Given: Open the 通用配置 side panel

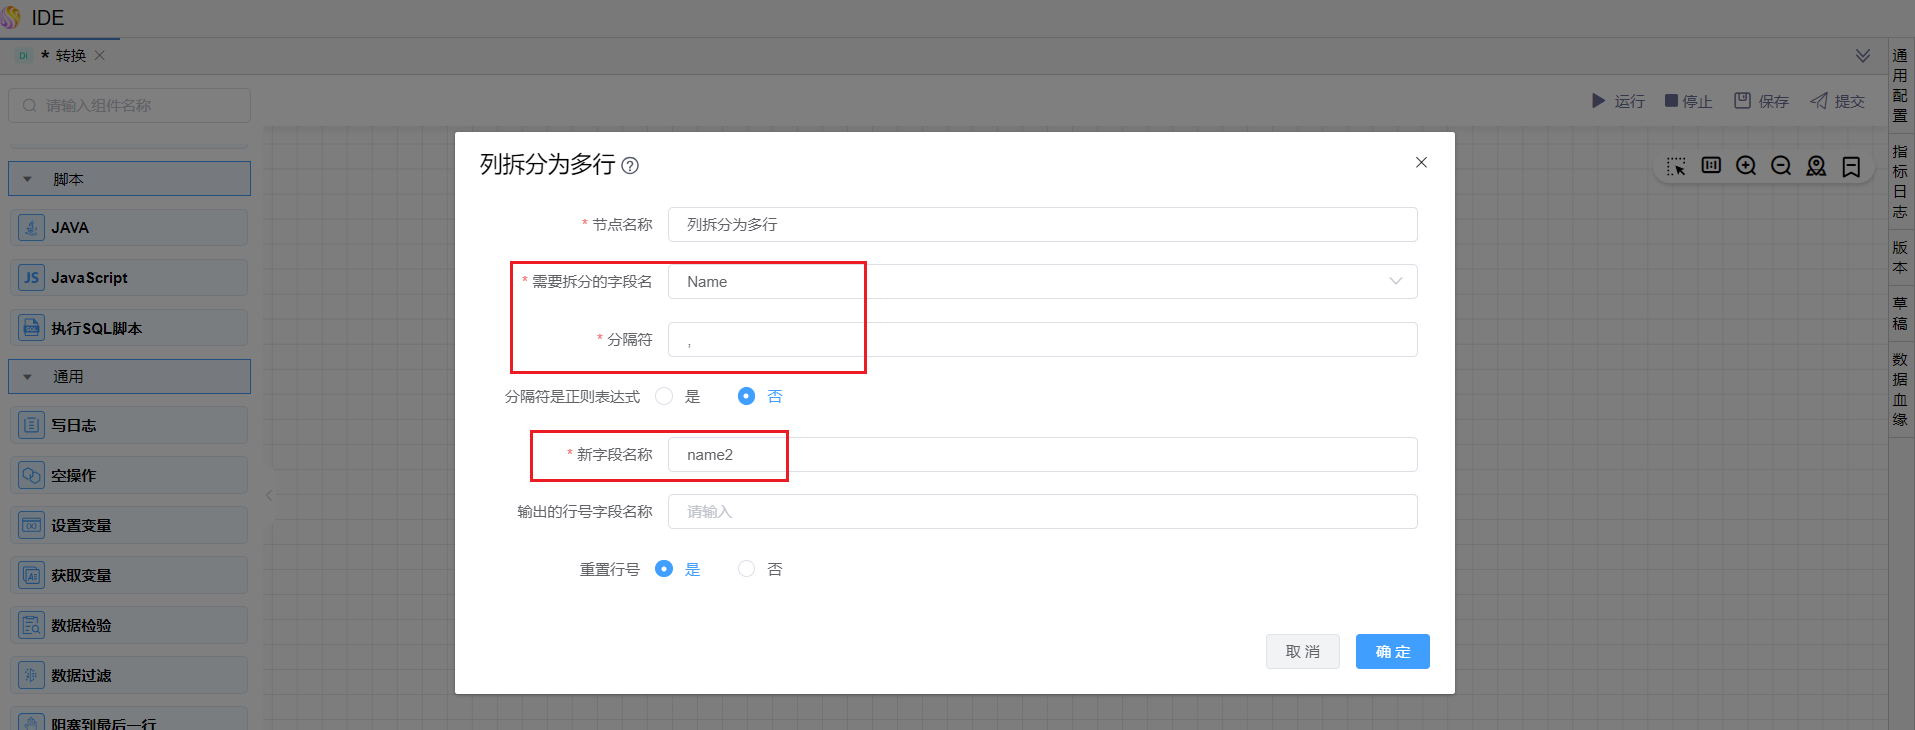Looking at the screenshot, I should point(1900,85).
